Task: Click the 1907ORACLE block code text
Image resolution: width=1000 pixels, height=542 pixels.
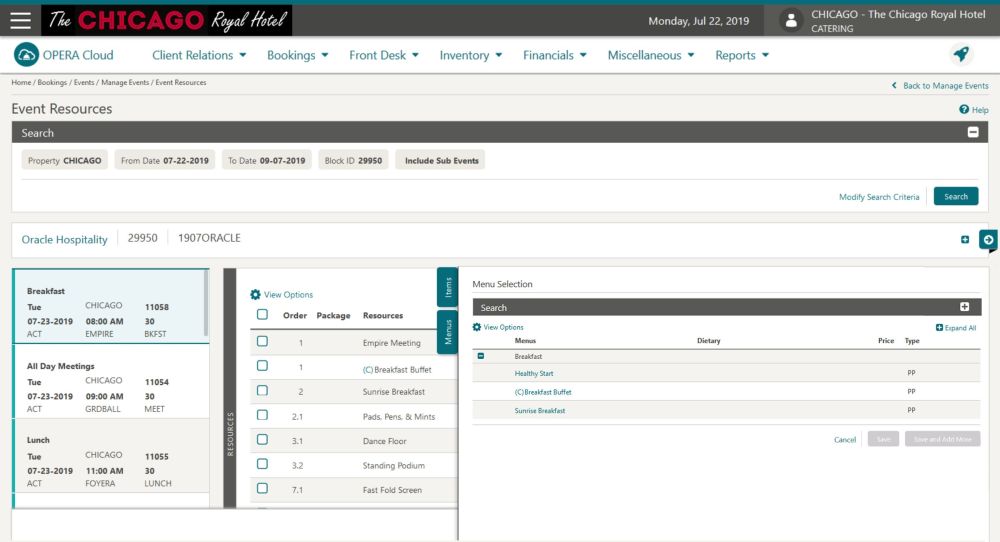Action: 209,238
